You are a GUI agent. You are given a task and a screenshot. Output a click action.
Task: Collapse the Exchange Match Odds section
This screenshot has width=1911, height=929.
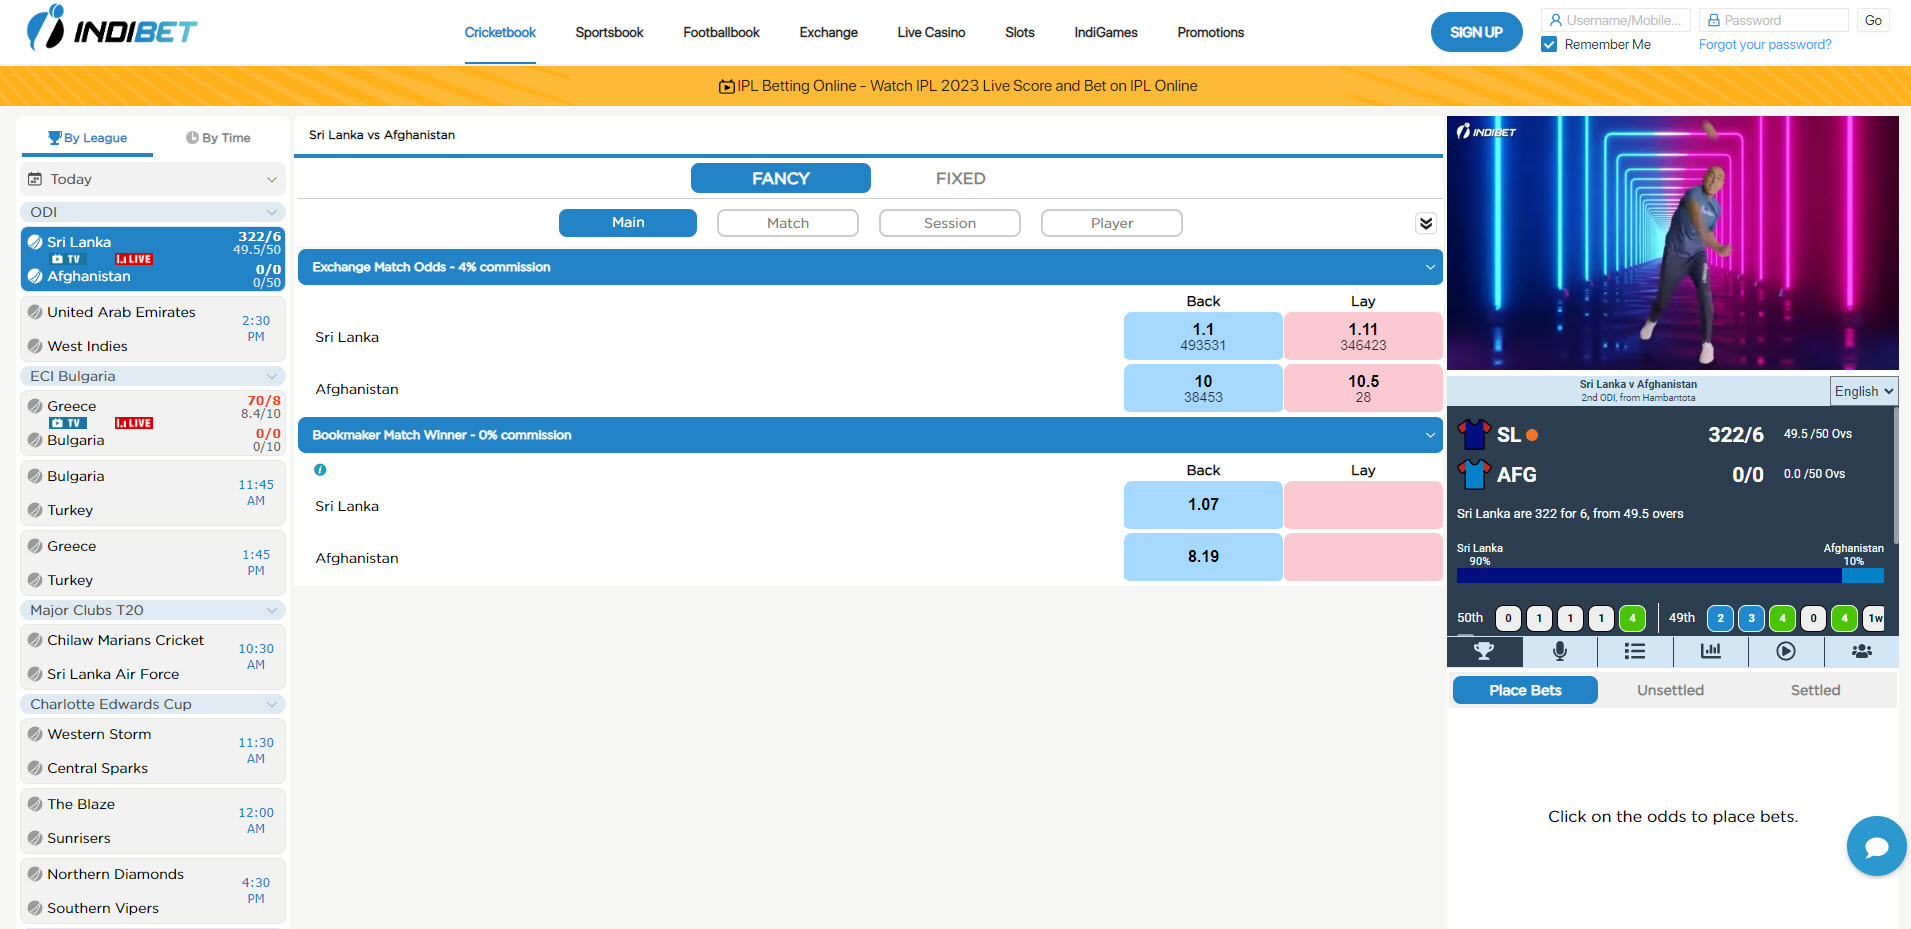(1430, 267)
